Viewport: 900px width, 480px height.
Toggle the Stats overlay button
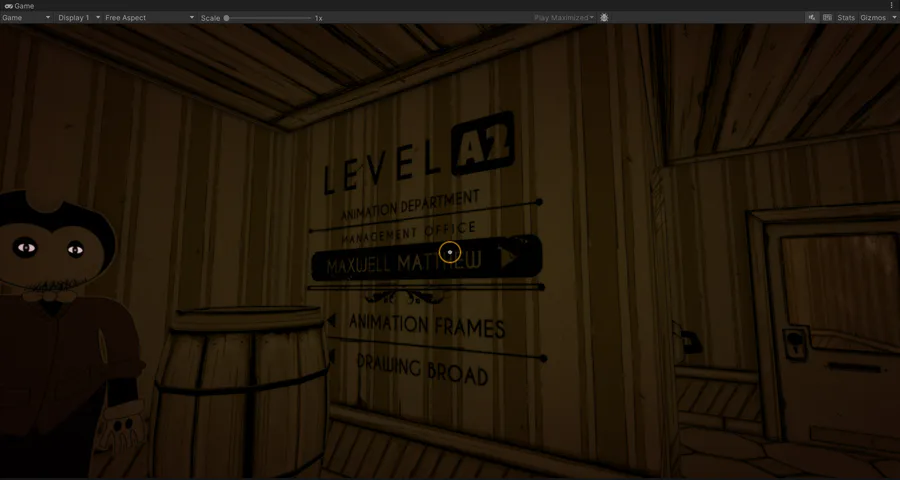(x=846, y=18)
